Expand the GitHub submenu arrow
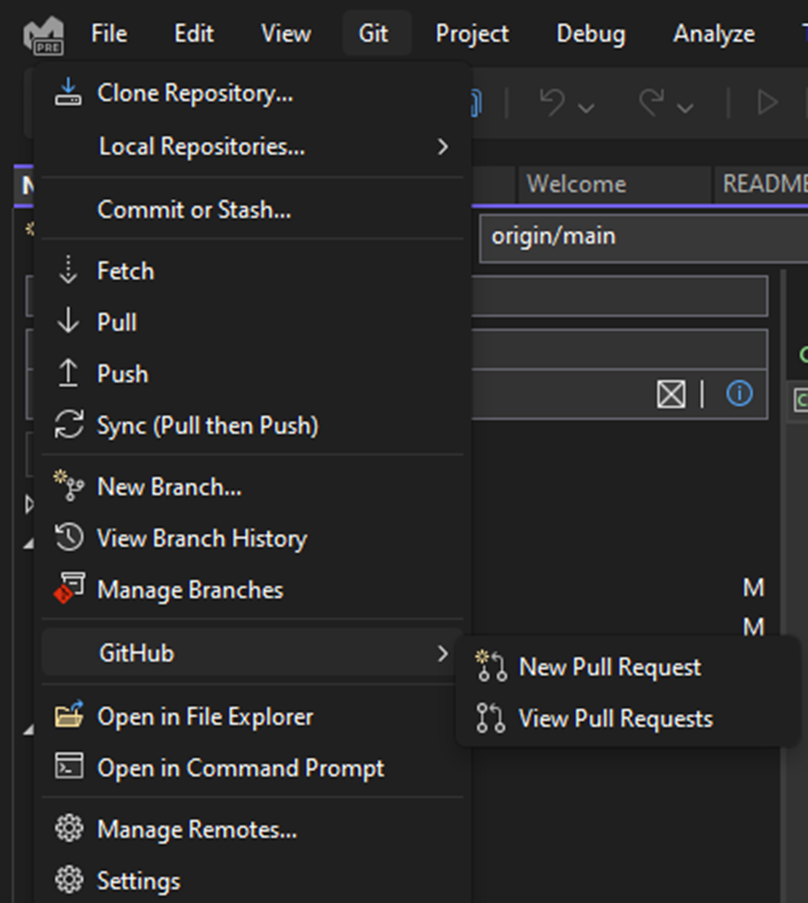808x903 pixels. 442,653
